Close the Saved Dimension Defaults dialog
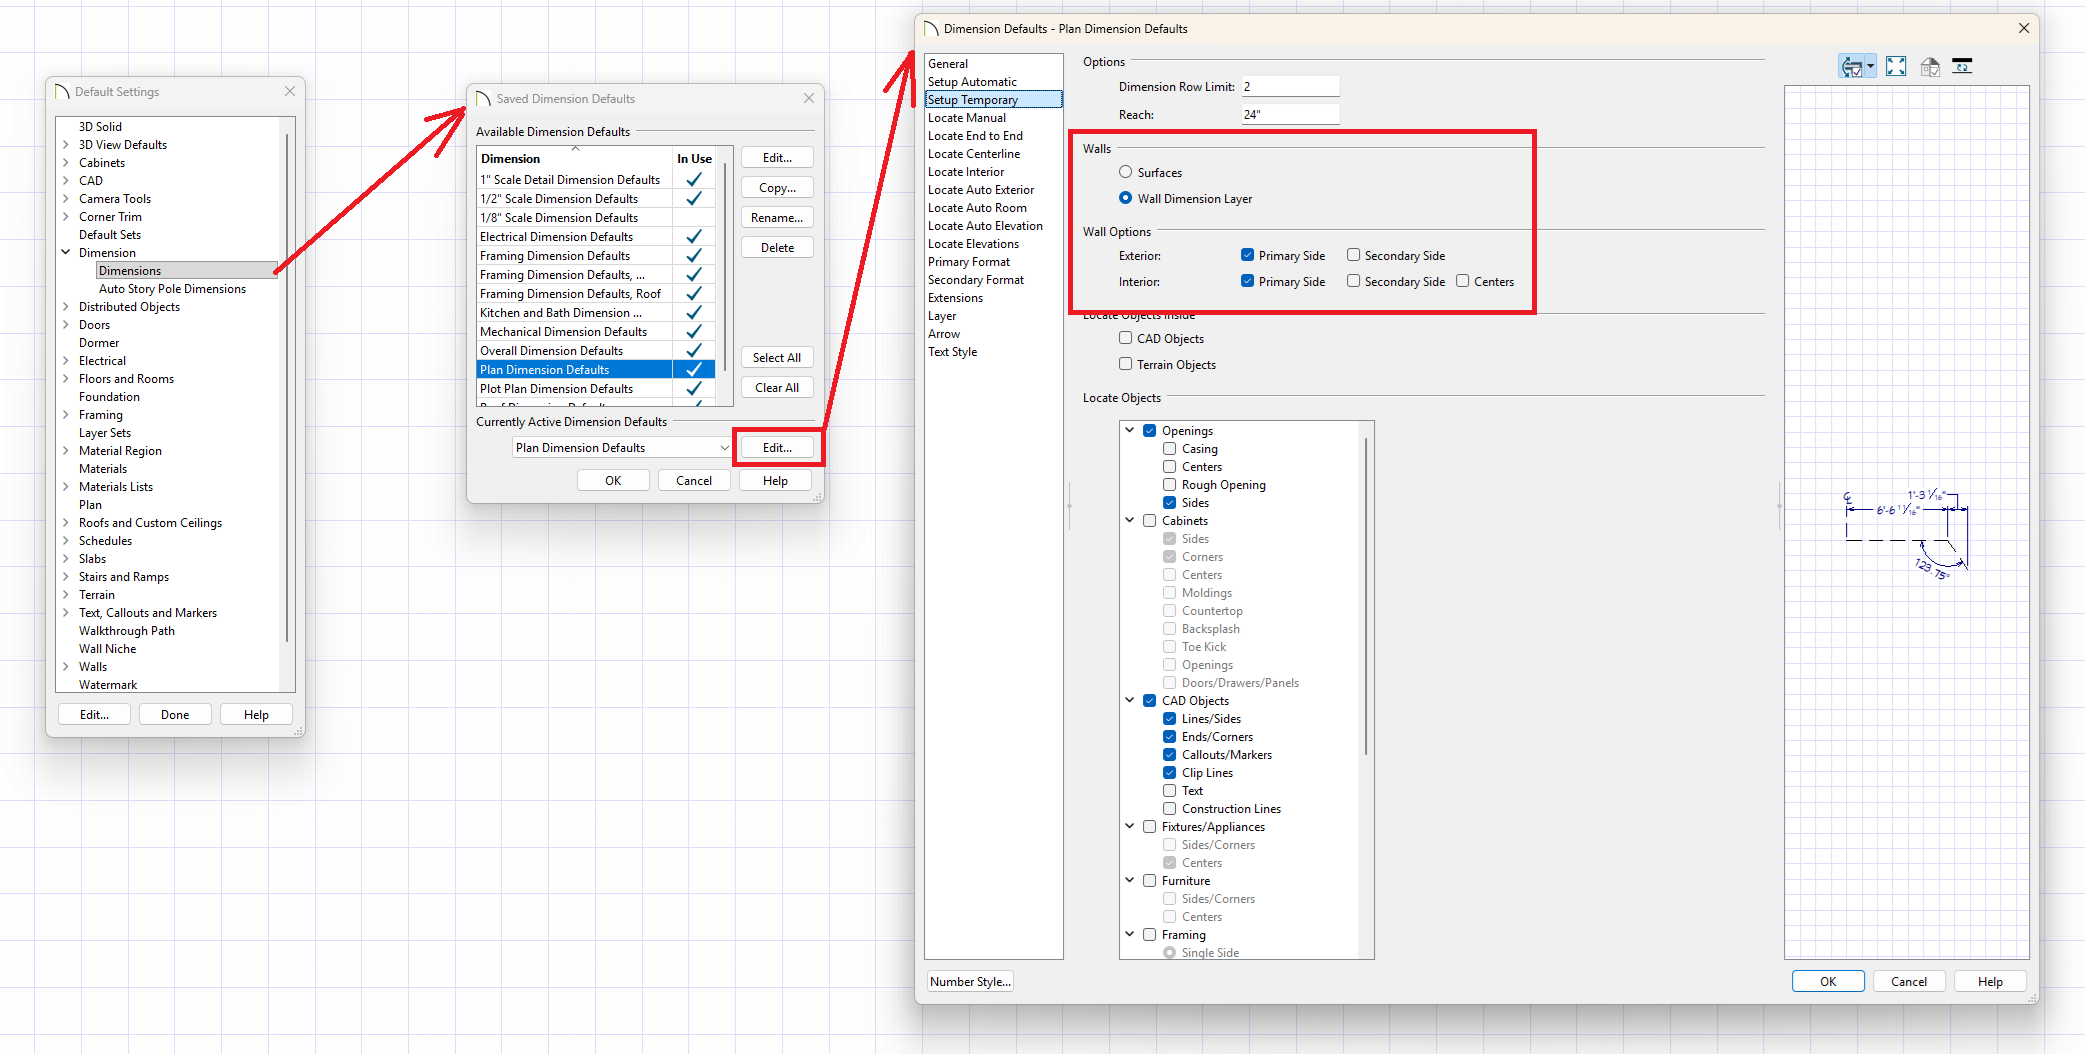 click(x=808, y=98)
